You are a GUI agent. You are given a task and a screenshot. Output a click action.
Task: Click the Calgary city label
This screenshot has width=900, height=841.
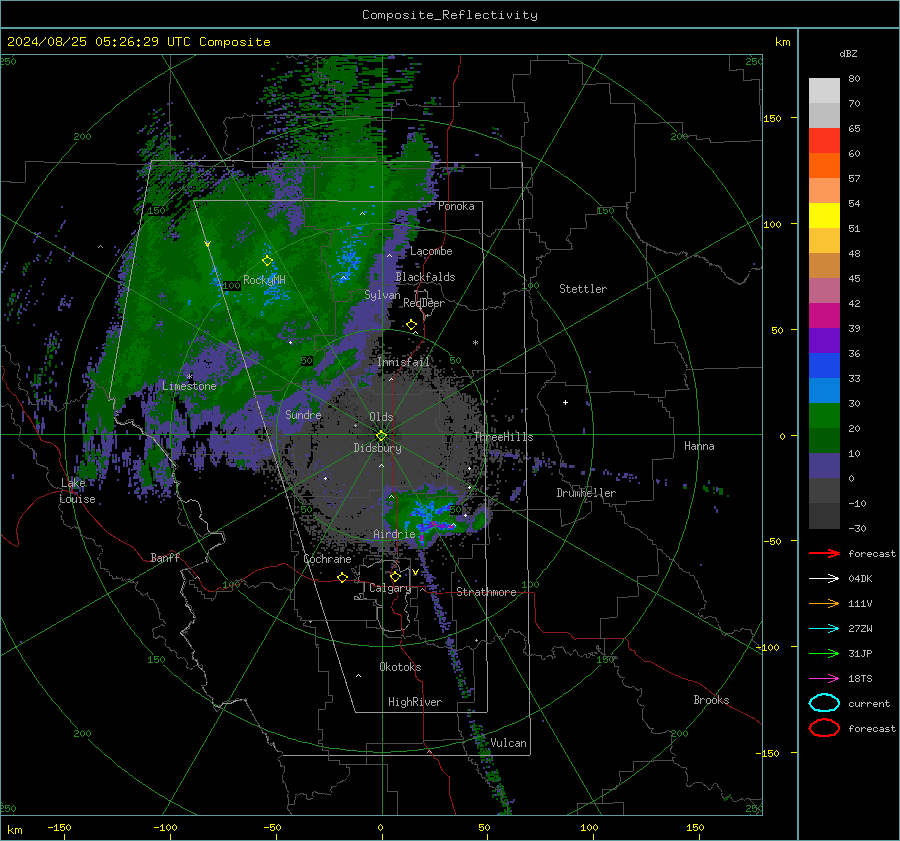point(390,588)
